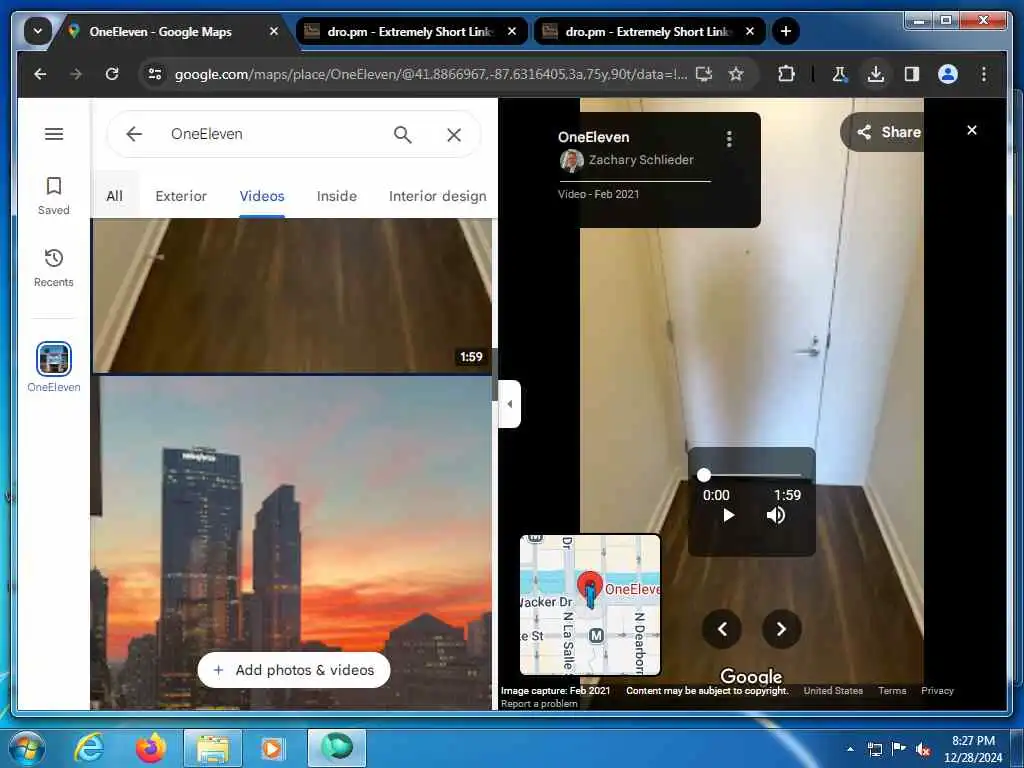Image resolution: width=1024 pixels, height=768 pixels.
Task: Click the browser forward button
Action: pos(76,74)
